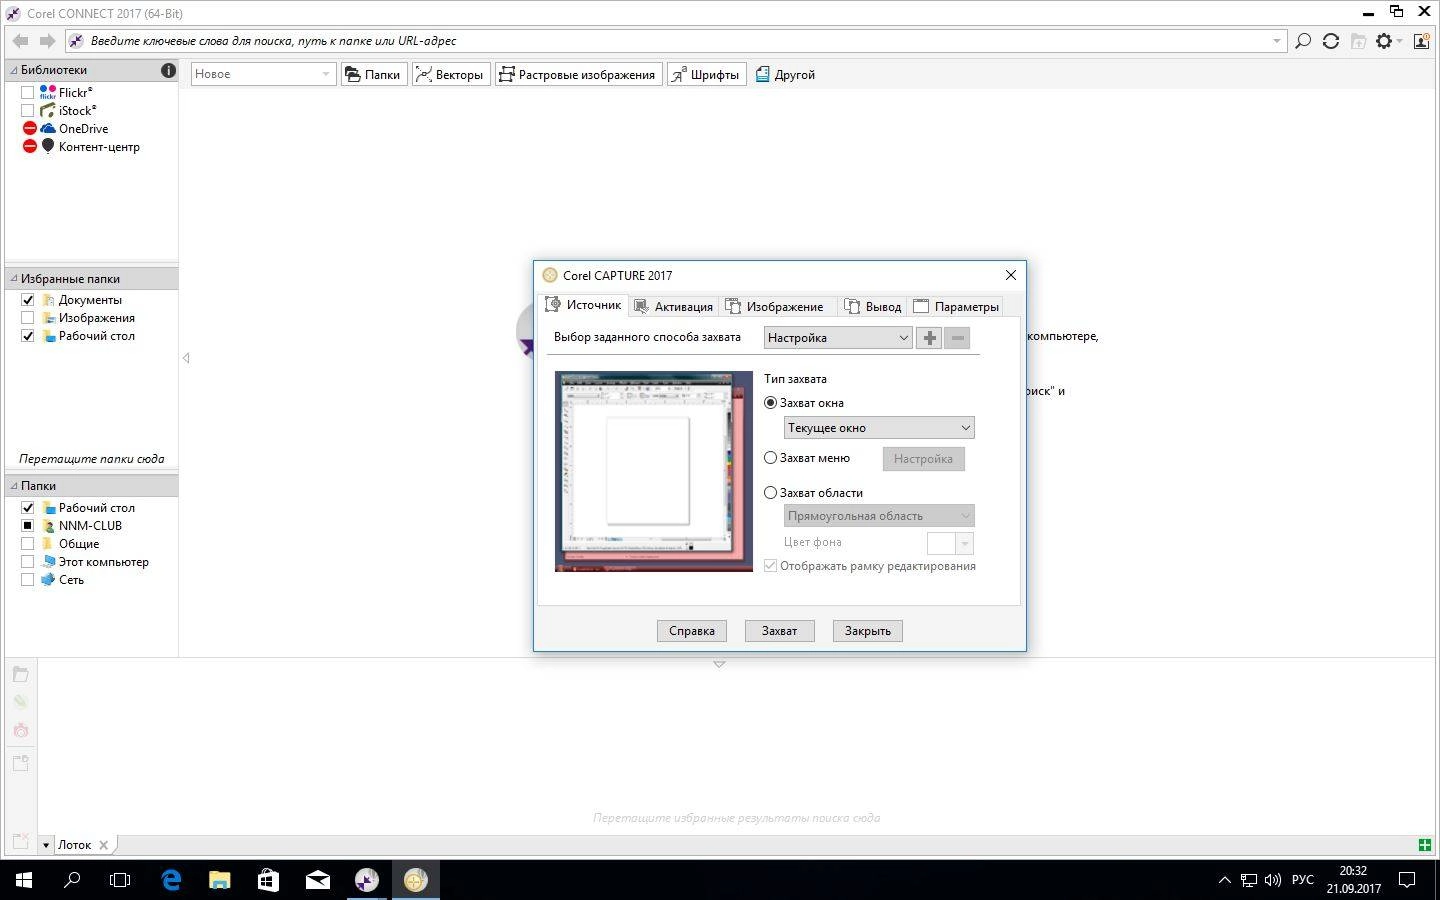Screen dimensions: 1440x900
Task: Expand the address bar history dropdown
Action: [1276, 41]
